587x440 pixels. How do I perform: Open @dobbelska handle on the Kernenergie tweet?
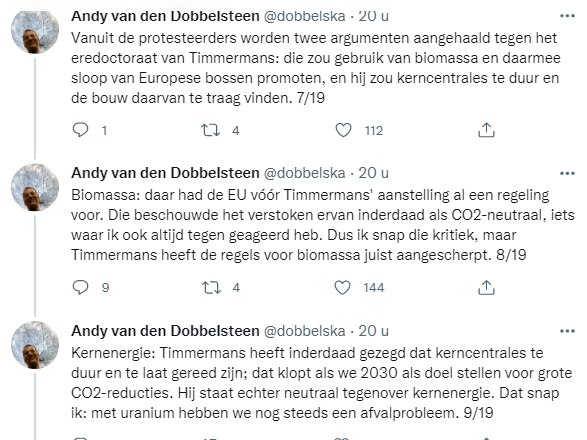304,331
